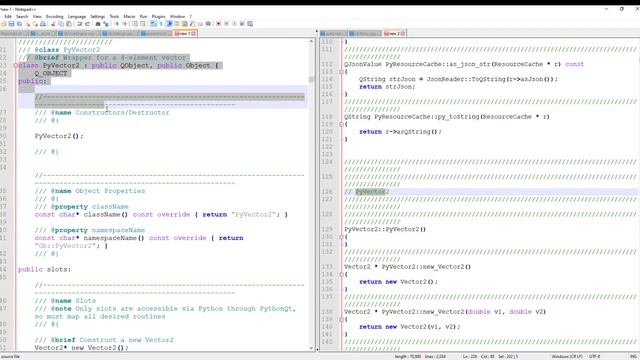Open the Search menu
640x360 pixels.
coord(22,16)
